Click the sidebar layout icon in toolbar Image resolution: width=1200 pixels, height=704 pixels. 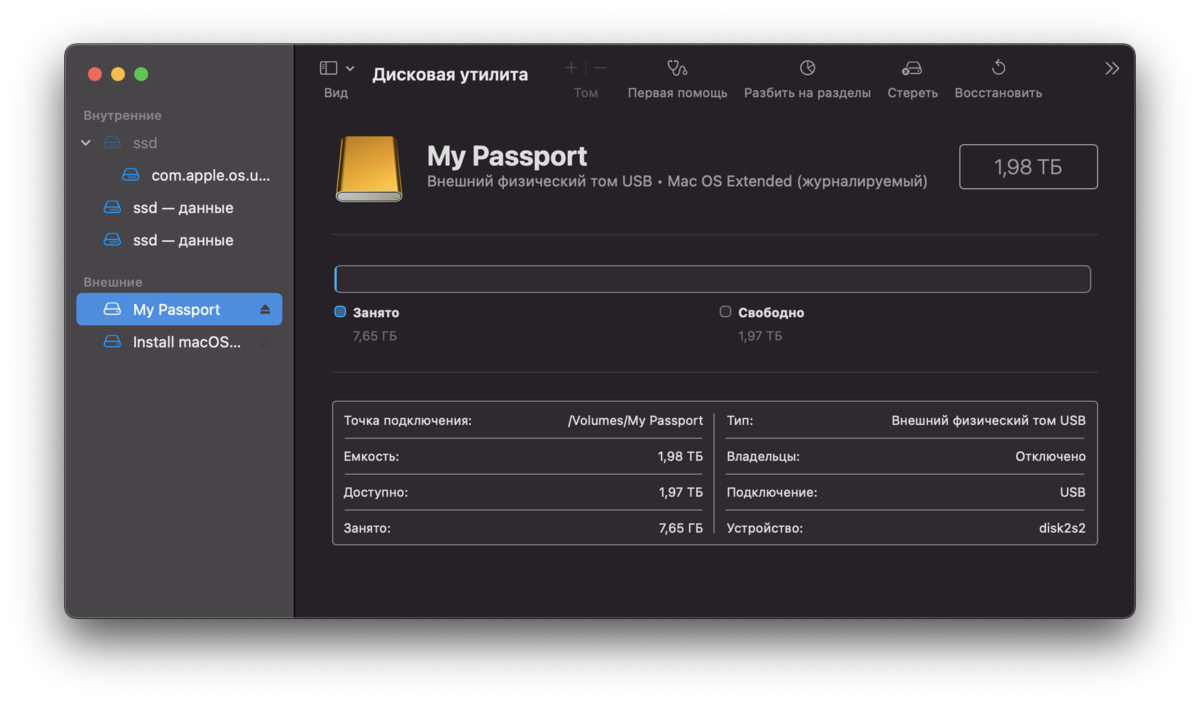(x=328, y=68)
